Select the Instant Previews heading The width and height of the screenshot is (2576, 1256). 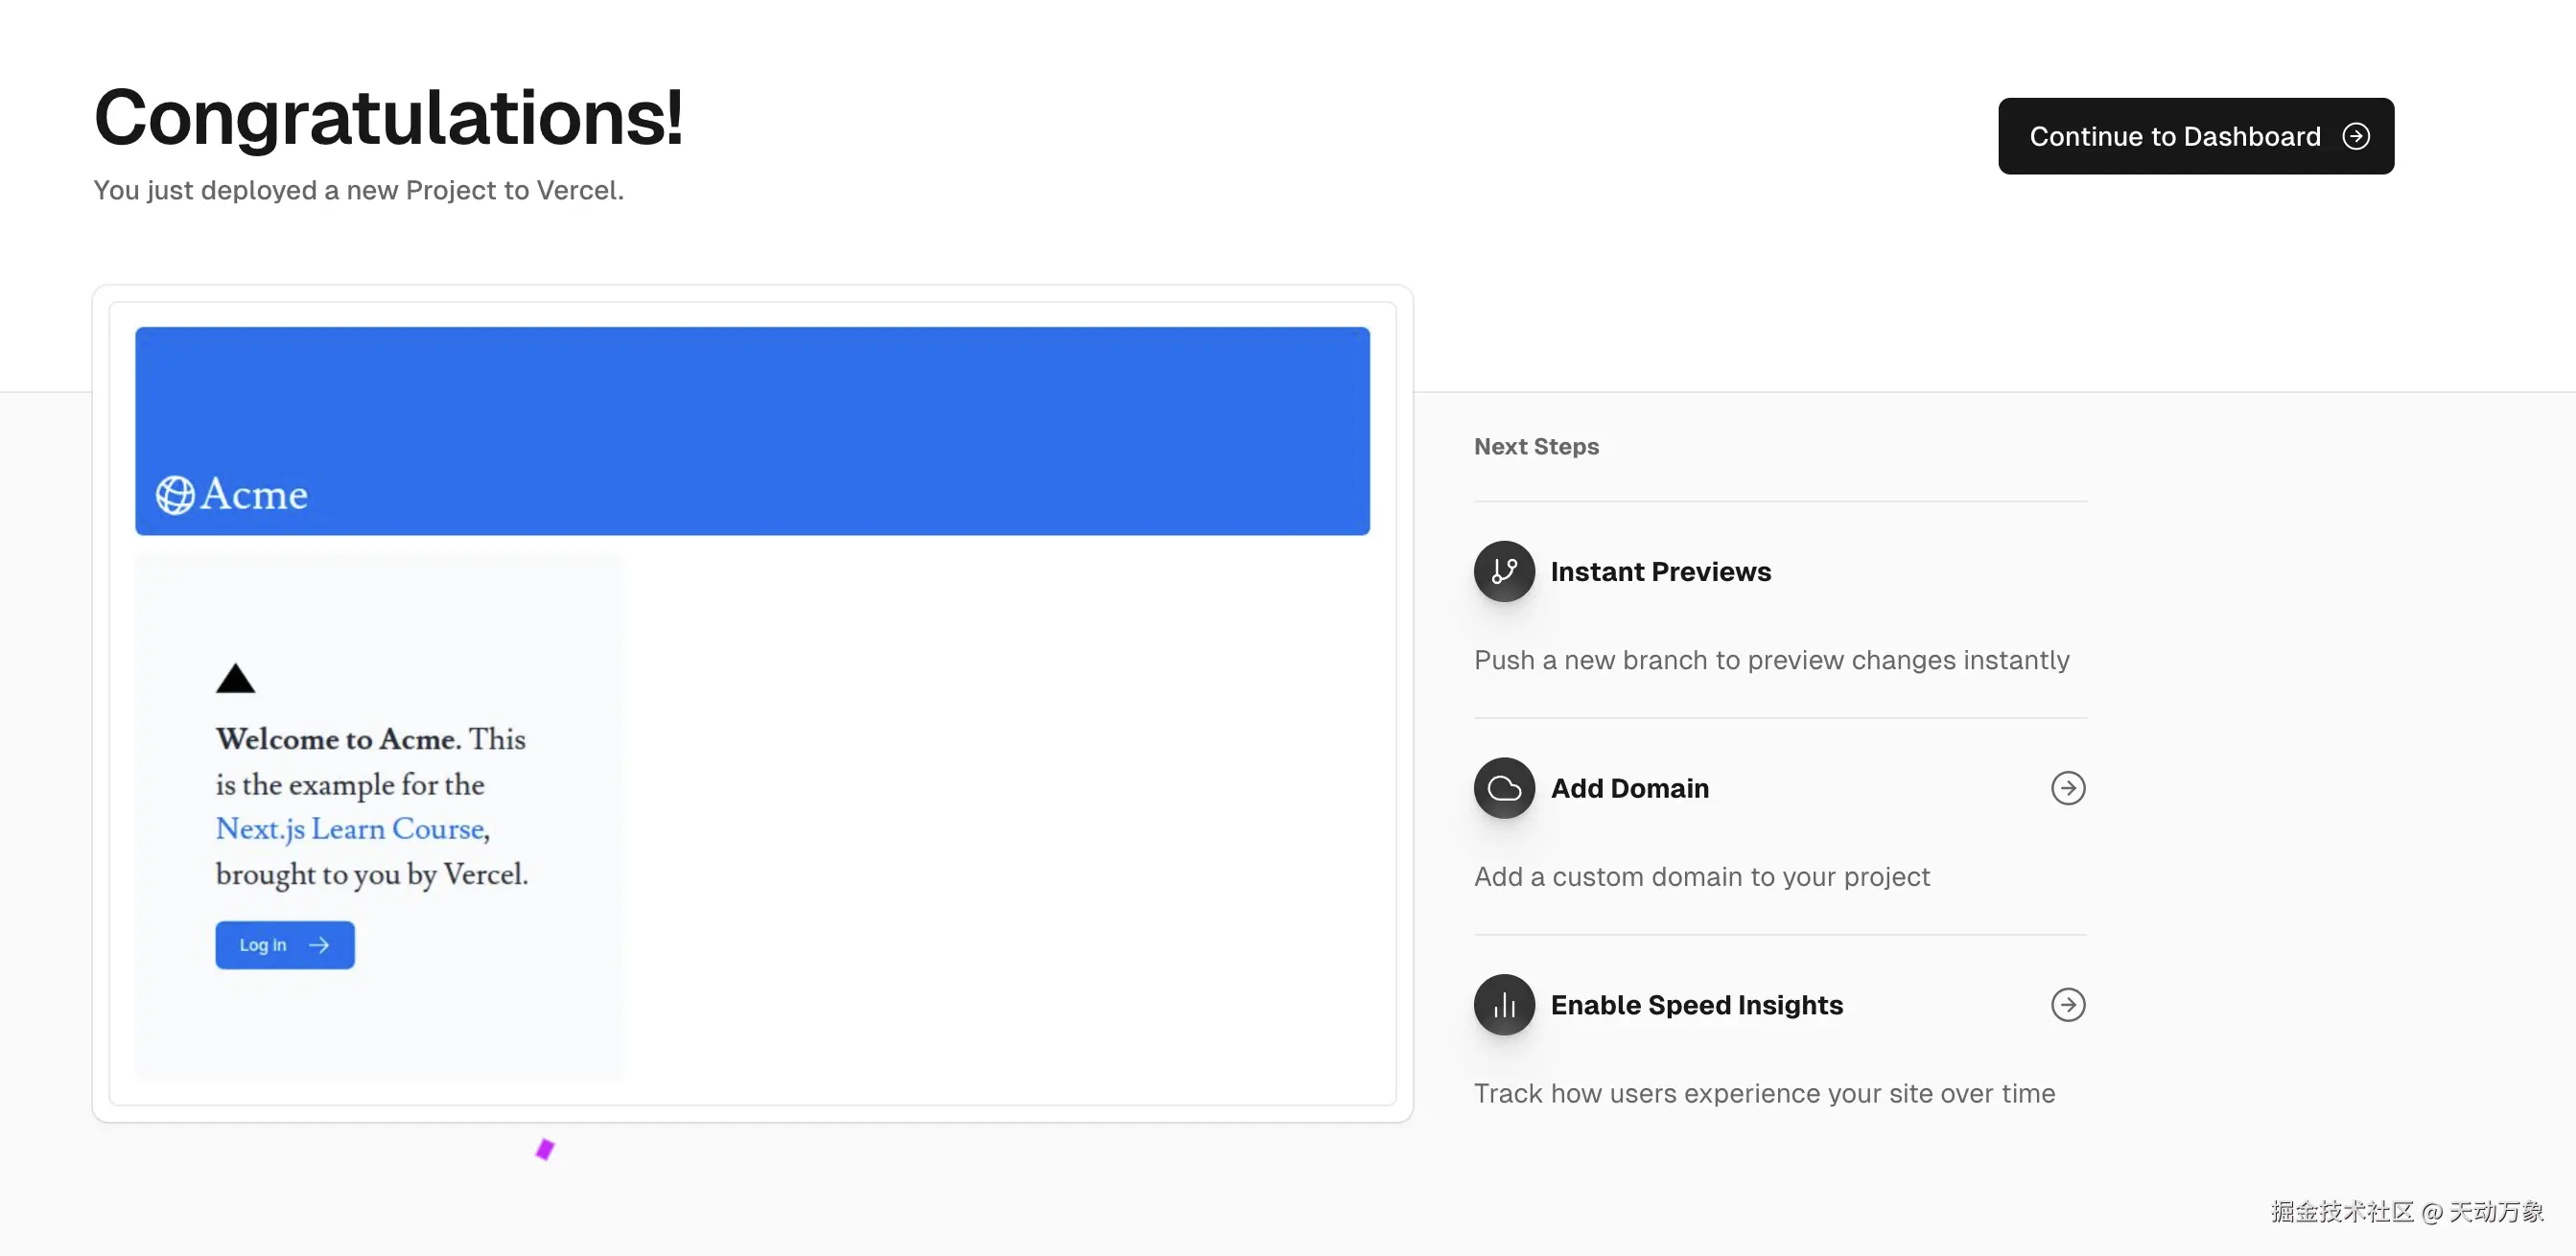pyautogui.click(x=1660, y=572)
